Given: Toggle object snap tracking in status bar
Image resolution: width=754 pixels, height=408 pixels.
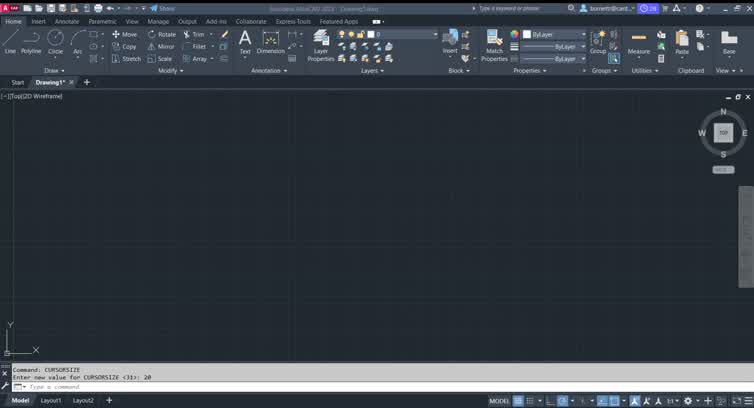Looking at the screenshot, I should pyautogui.click(x=603, y=401).
